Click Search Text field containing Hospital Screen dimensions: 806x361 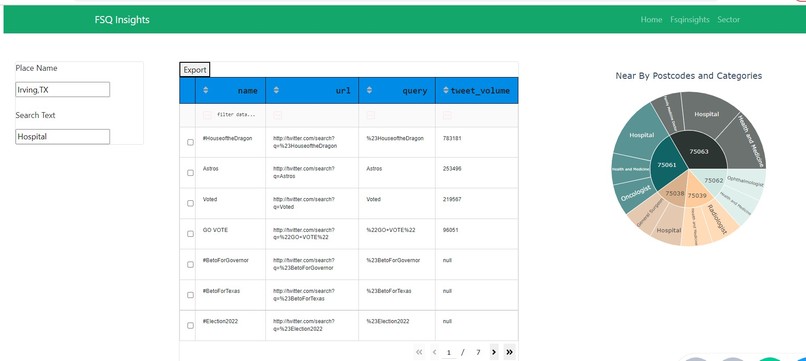pyautogui.click(x=63, y=136)
